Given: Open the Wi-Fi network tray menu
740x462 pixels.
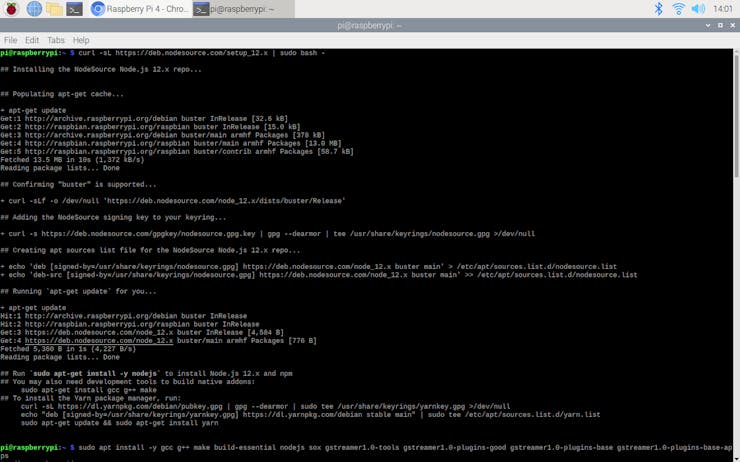Looking at the screenshot, I should coord(679,8).
